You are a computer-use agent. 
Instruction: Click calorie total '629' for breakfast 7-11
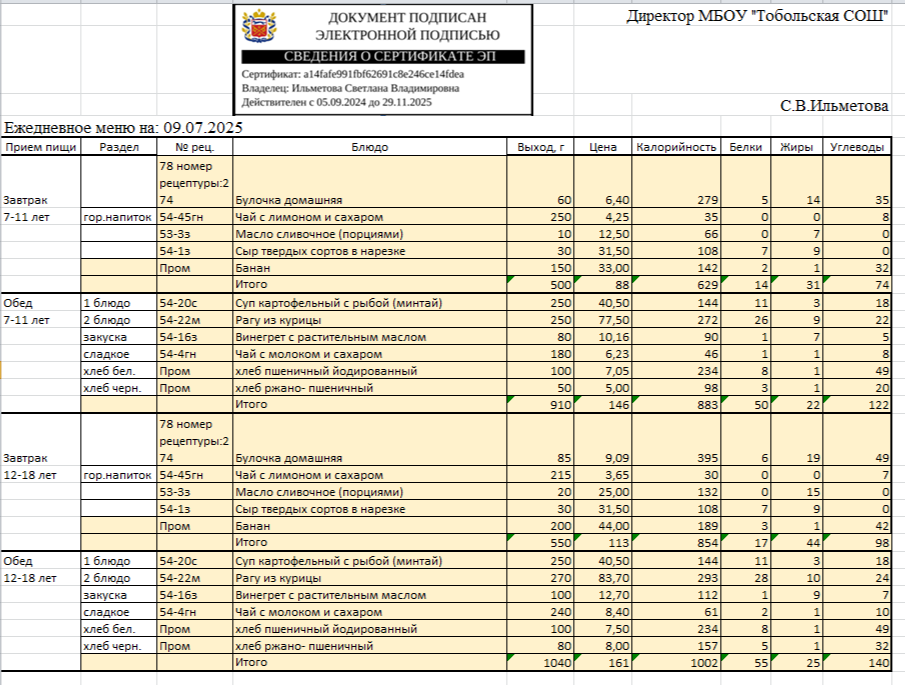click(x=676, y=285)
